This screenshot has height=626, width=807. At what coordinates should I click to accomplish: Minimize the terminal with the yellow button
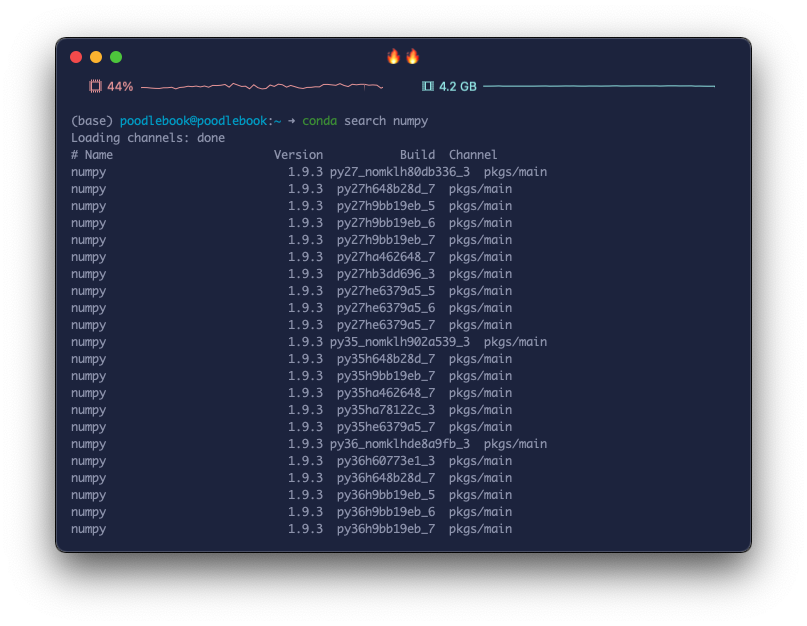[96, 57]
